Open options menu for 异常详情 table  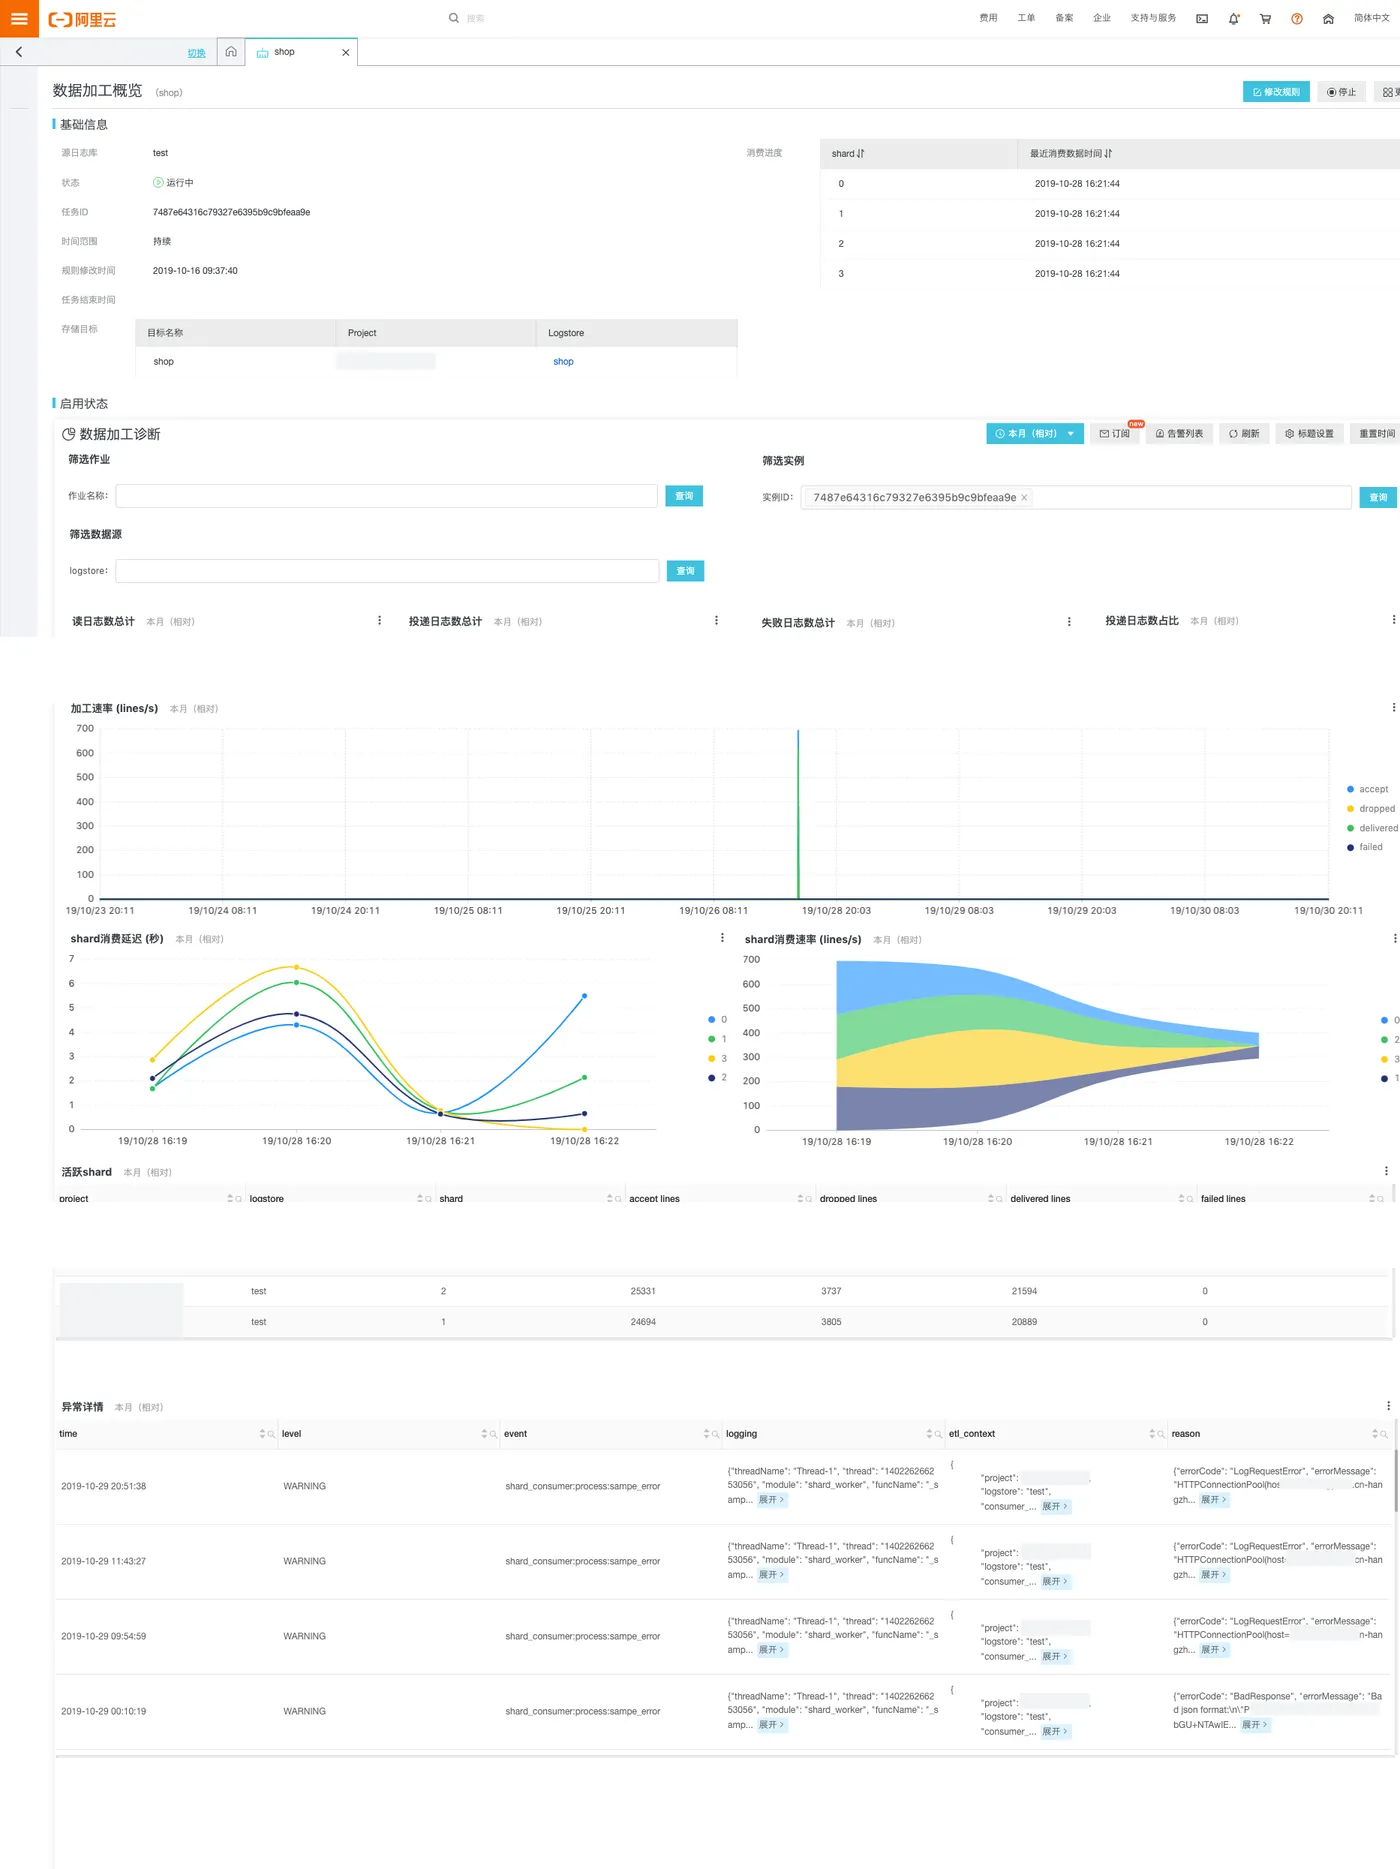(1388, 1406)
